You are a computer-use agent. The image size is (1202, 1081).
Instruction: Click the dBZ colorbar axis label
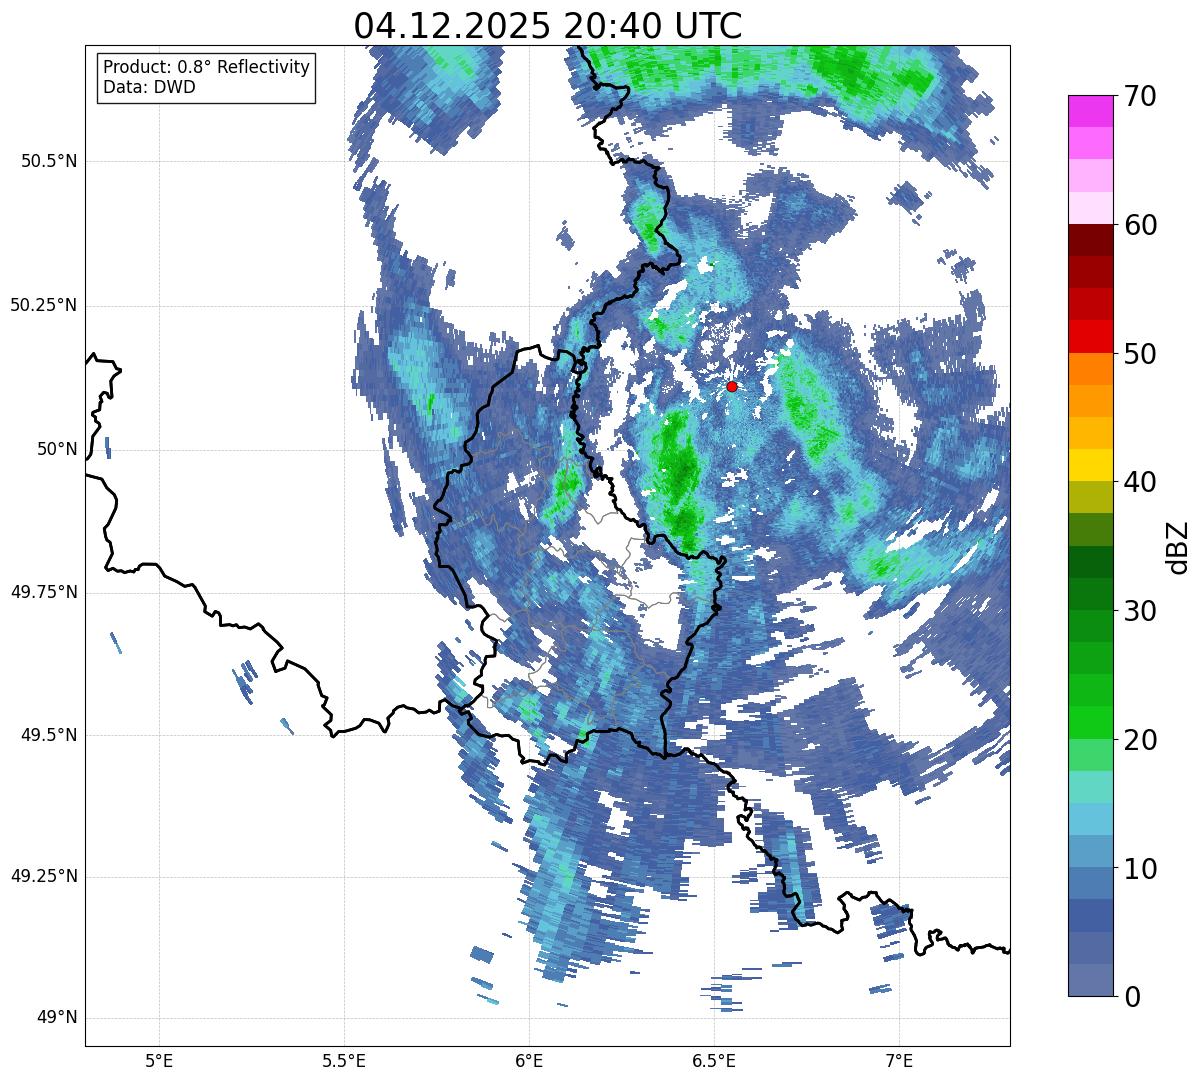coord(1178,546)
